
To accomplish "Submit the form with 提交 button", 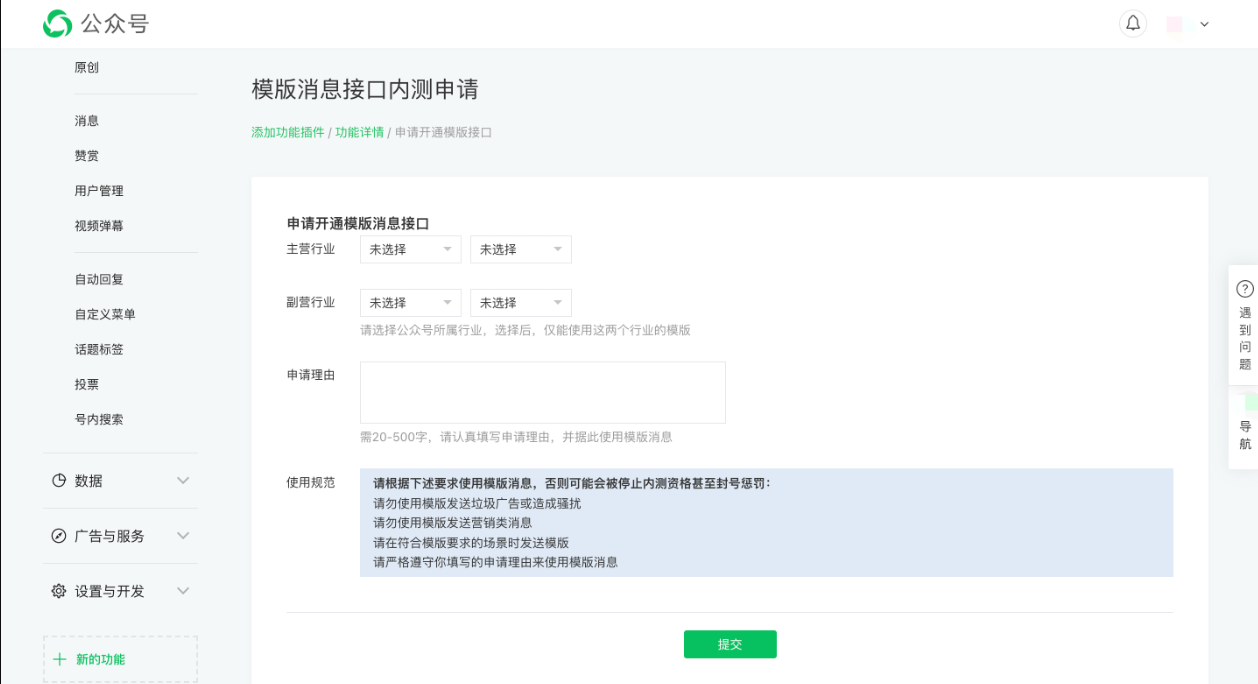I will [x=730, y=645].
